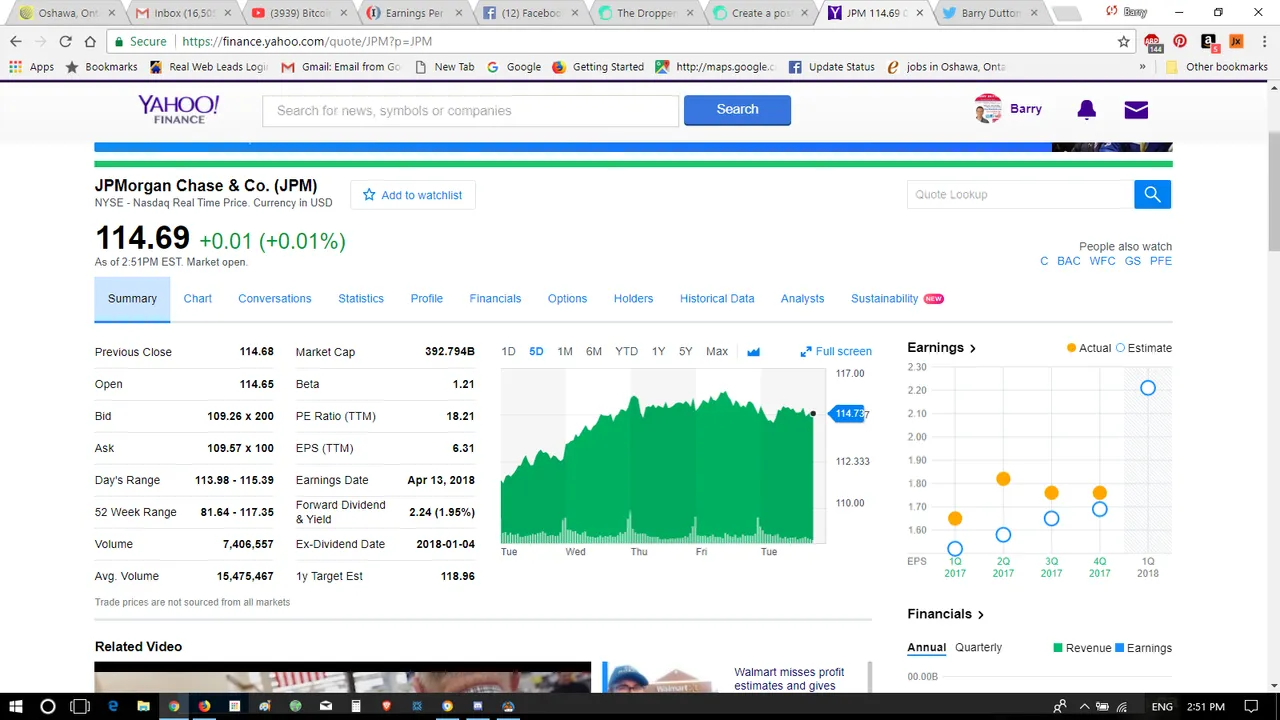Click the Yahoo Finance logo
The image size is (1280, 720).
click(178, 109)
